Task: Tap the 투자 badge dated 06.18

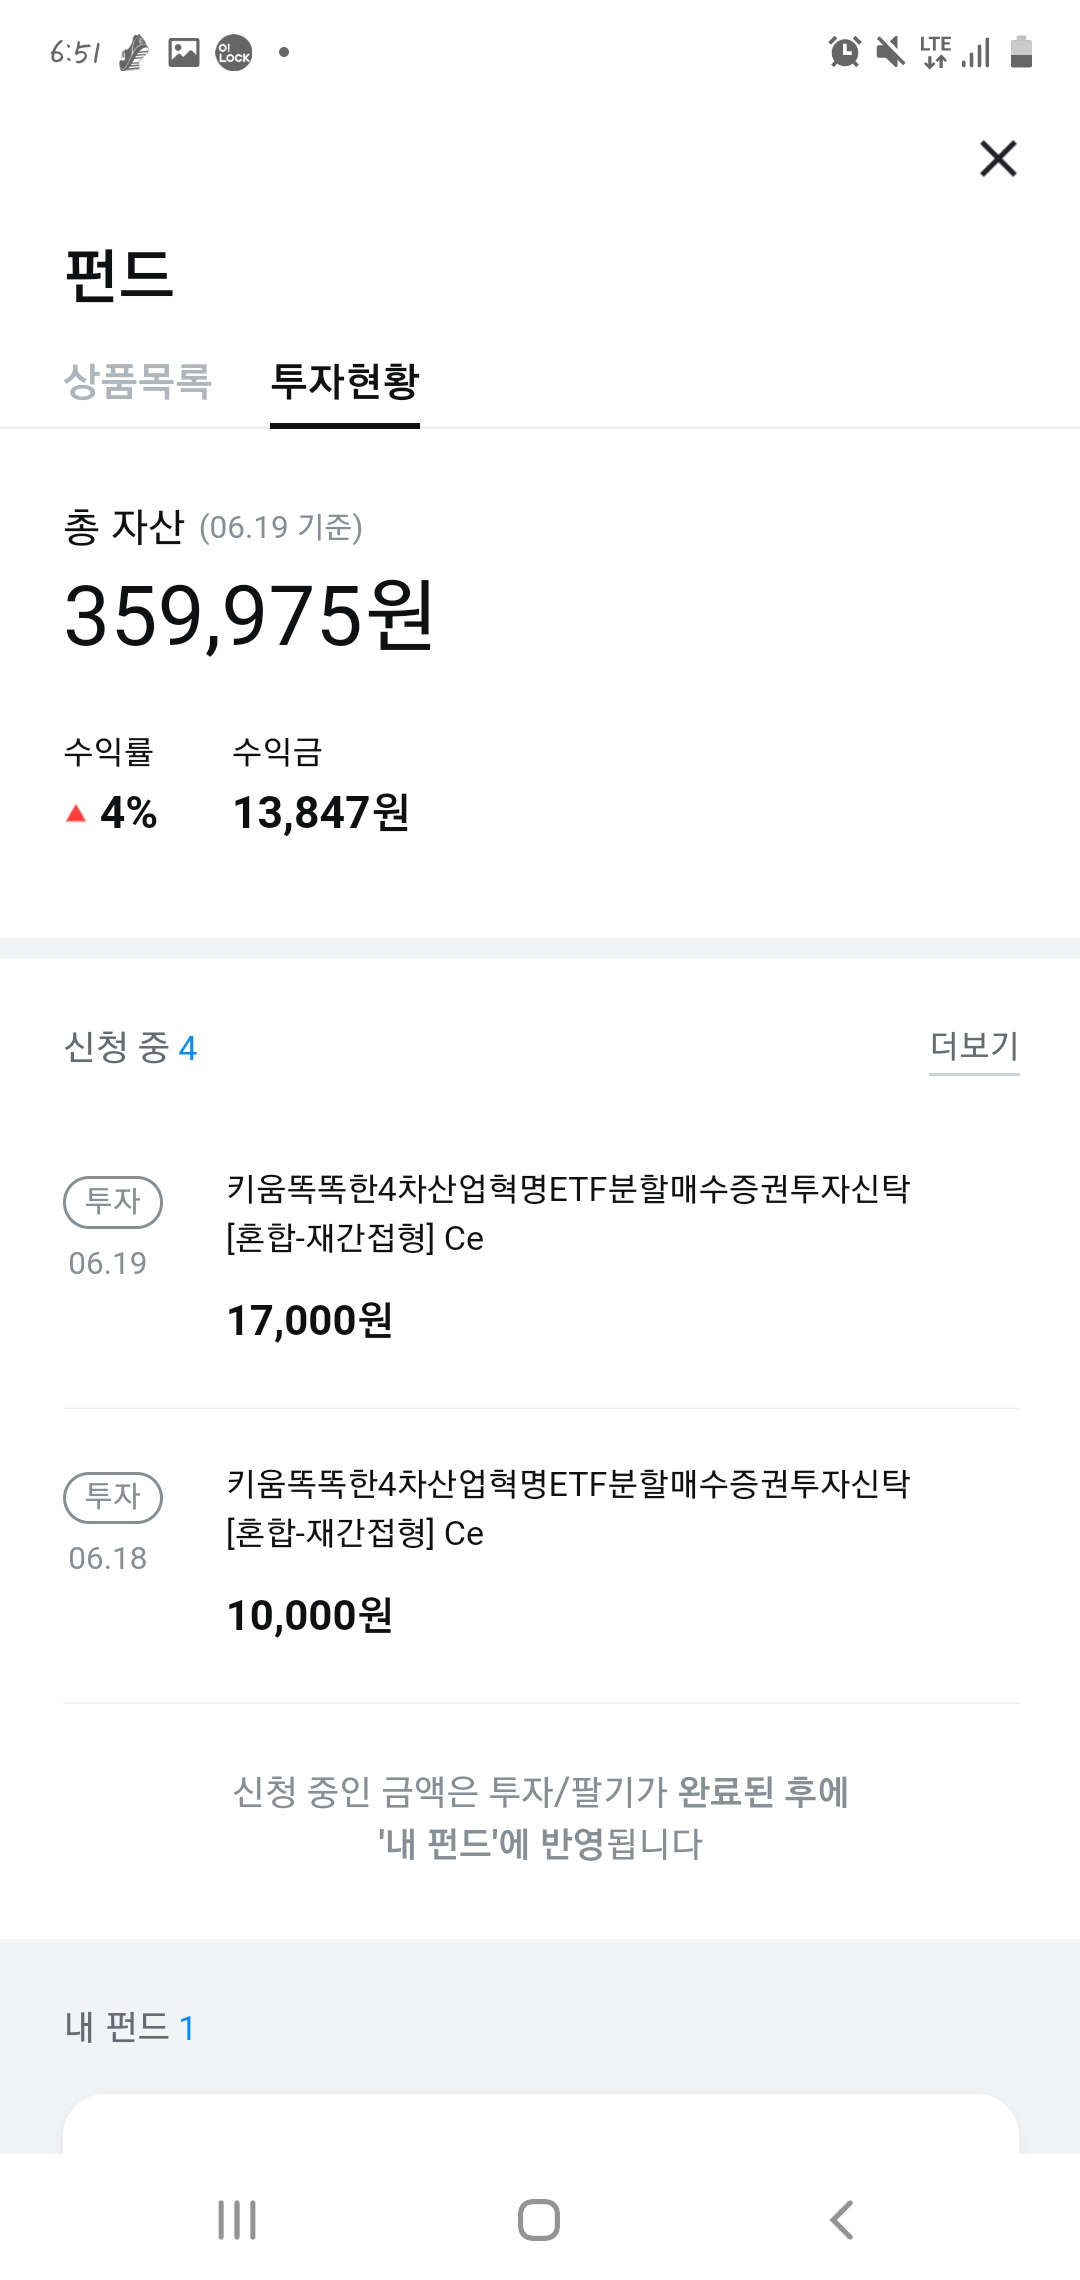Action: [113, 1497]
